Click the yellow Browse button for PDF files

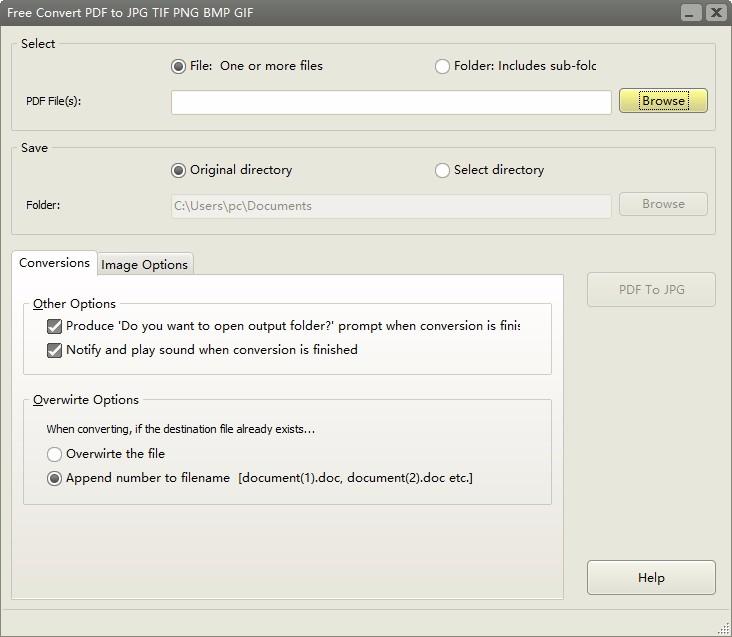(x=663, y=101)
